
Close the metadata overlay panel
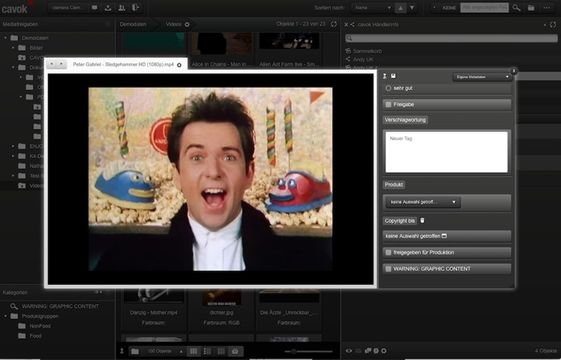[x=514, y=71]
